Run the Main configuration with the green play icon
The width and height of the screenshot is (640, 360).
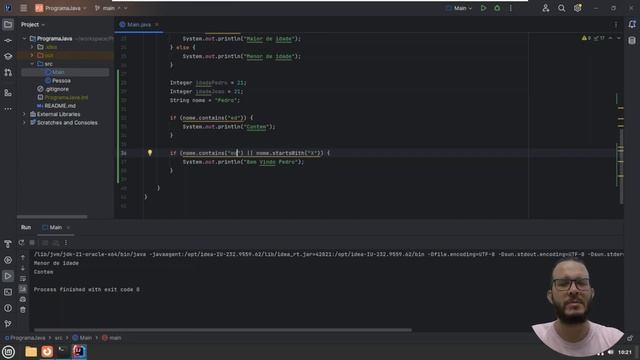click(483, 8)
